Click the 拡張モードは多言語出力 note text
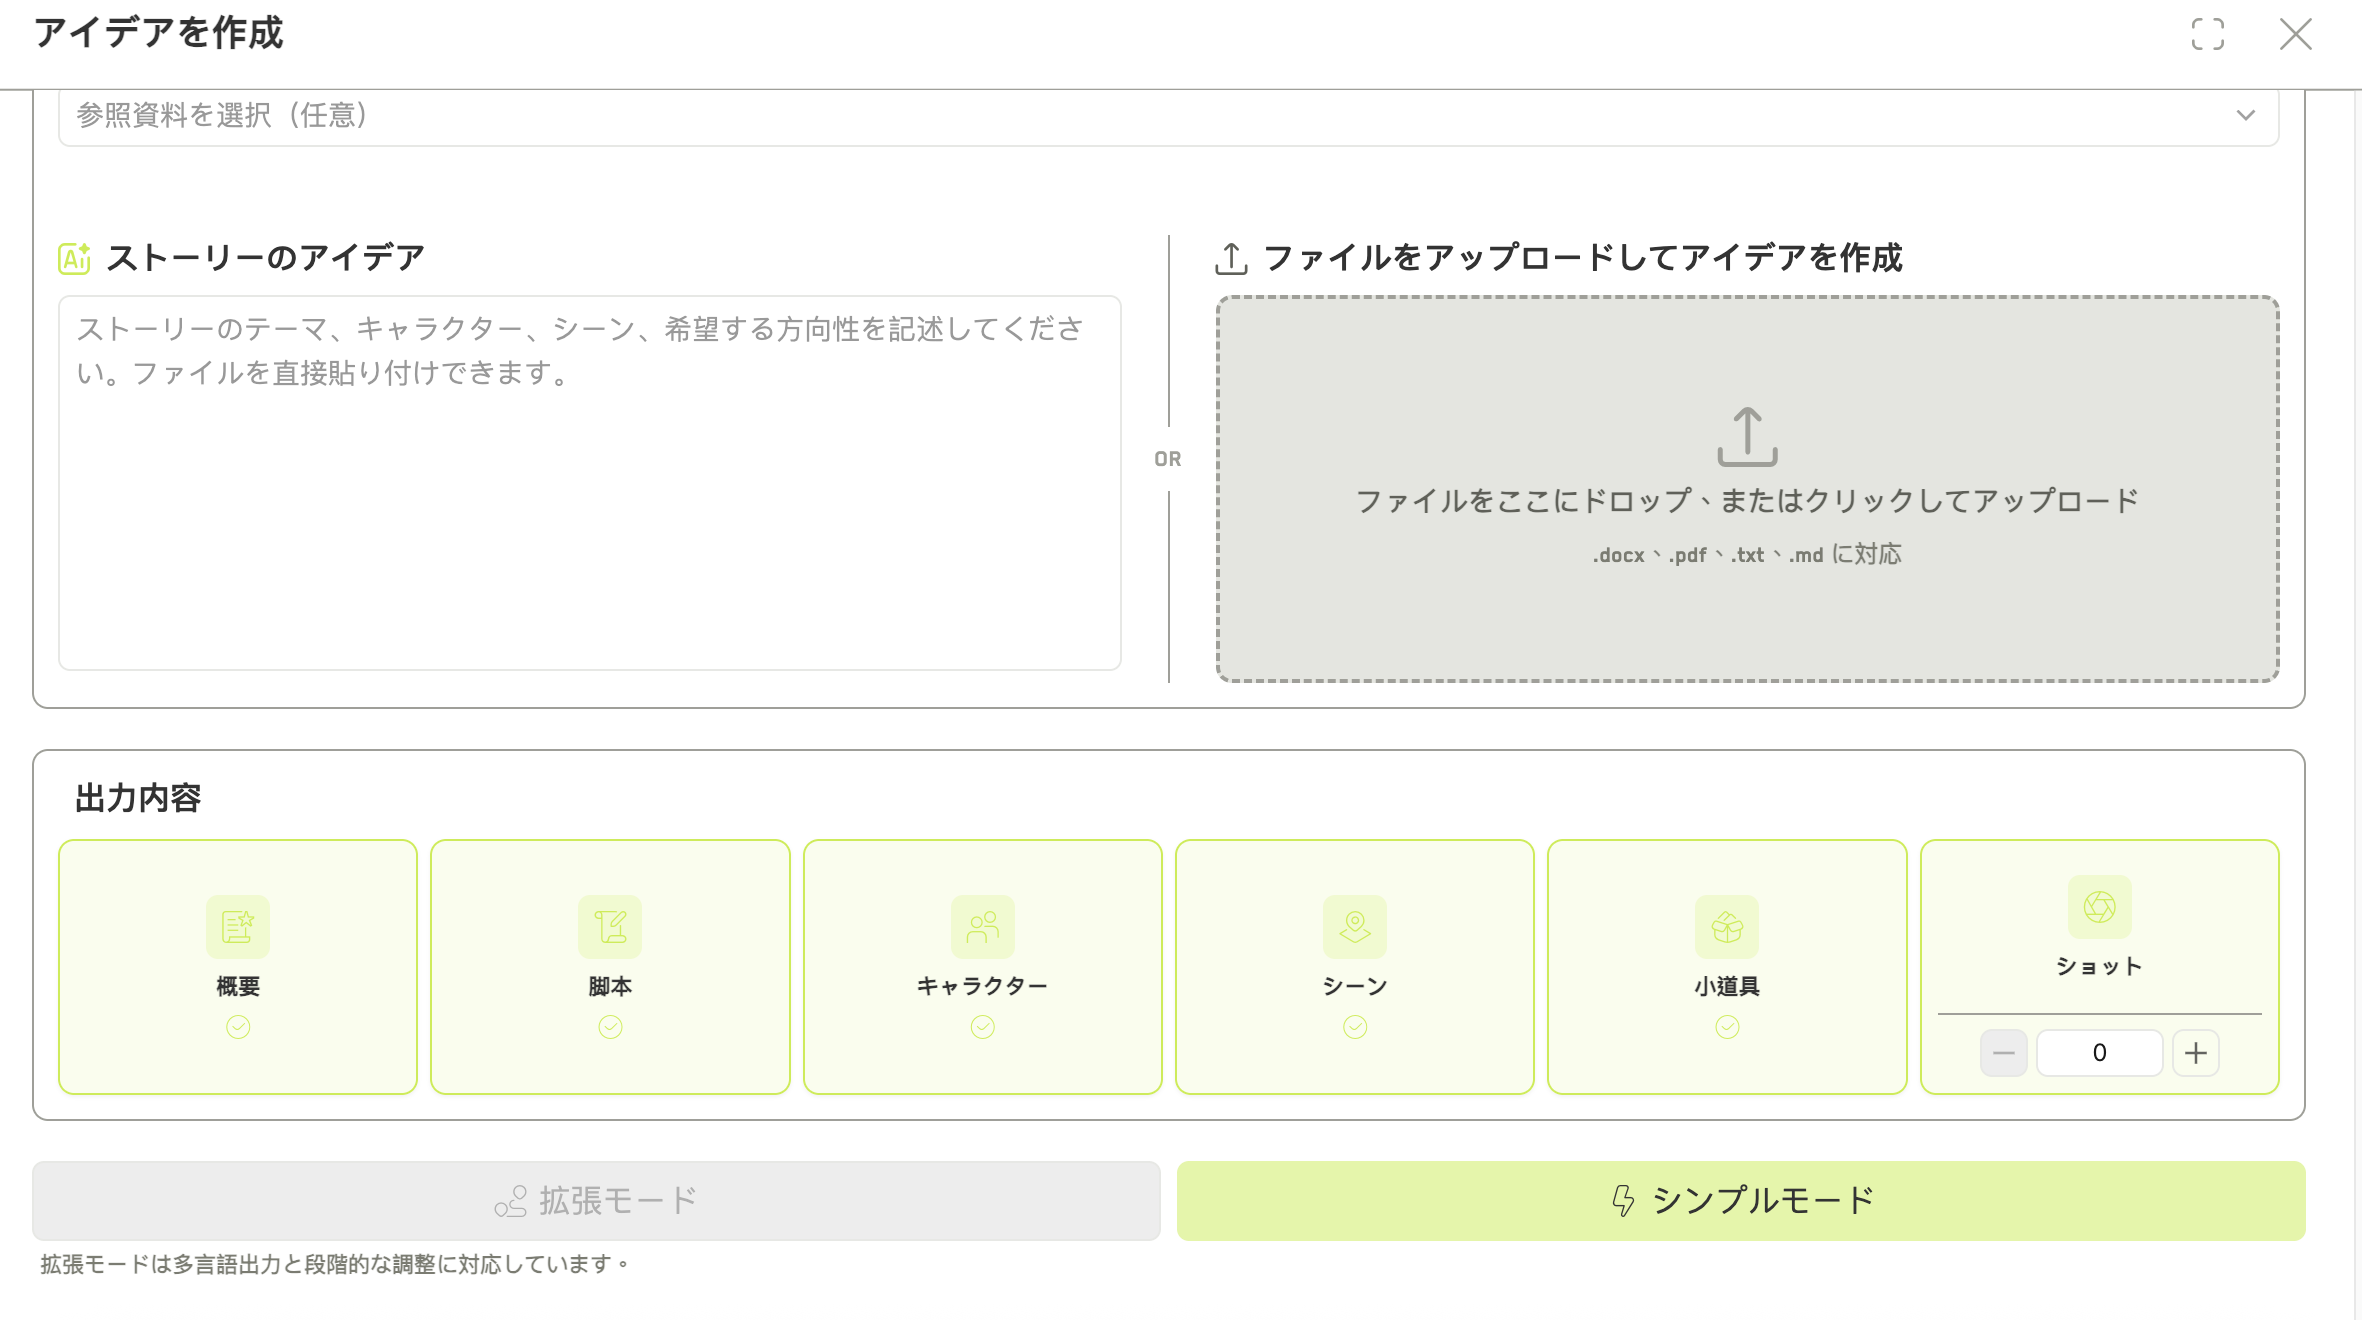 coord(335,1265)
